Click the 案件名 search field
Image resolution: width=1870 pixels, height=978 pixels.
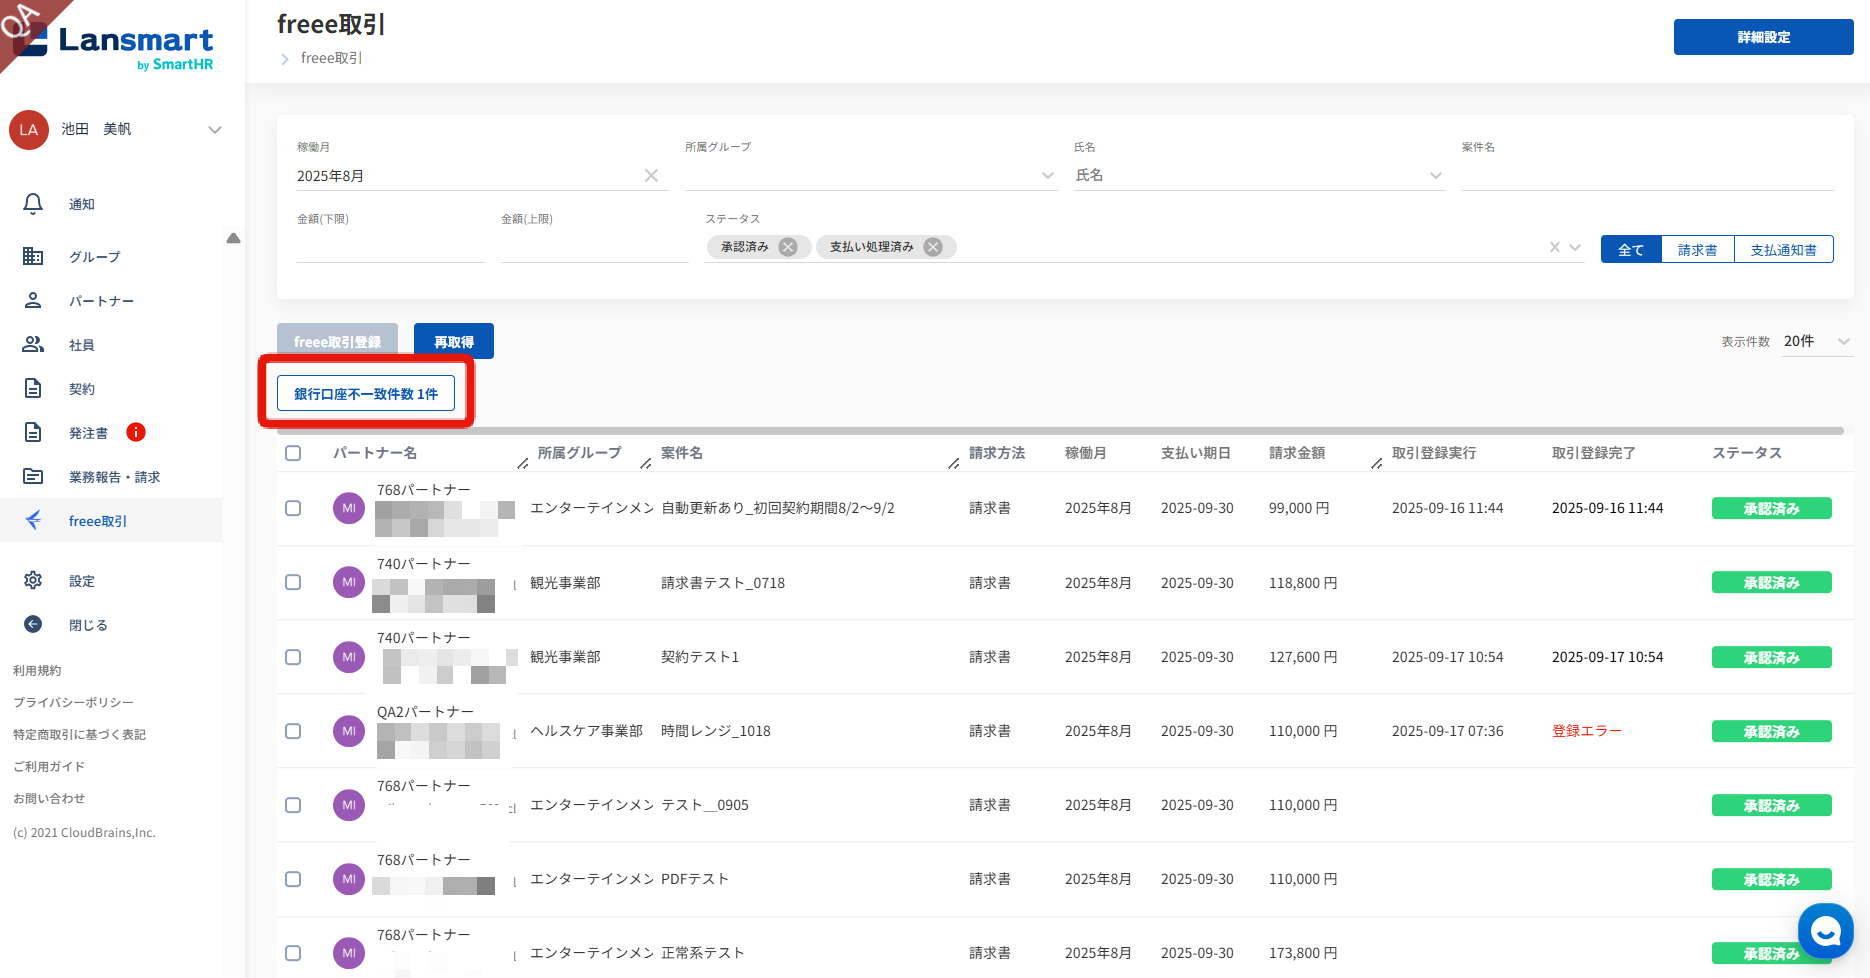point(1647,175)
